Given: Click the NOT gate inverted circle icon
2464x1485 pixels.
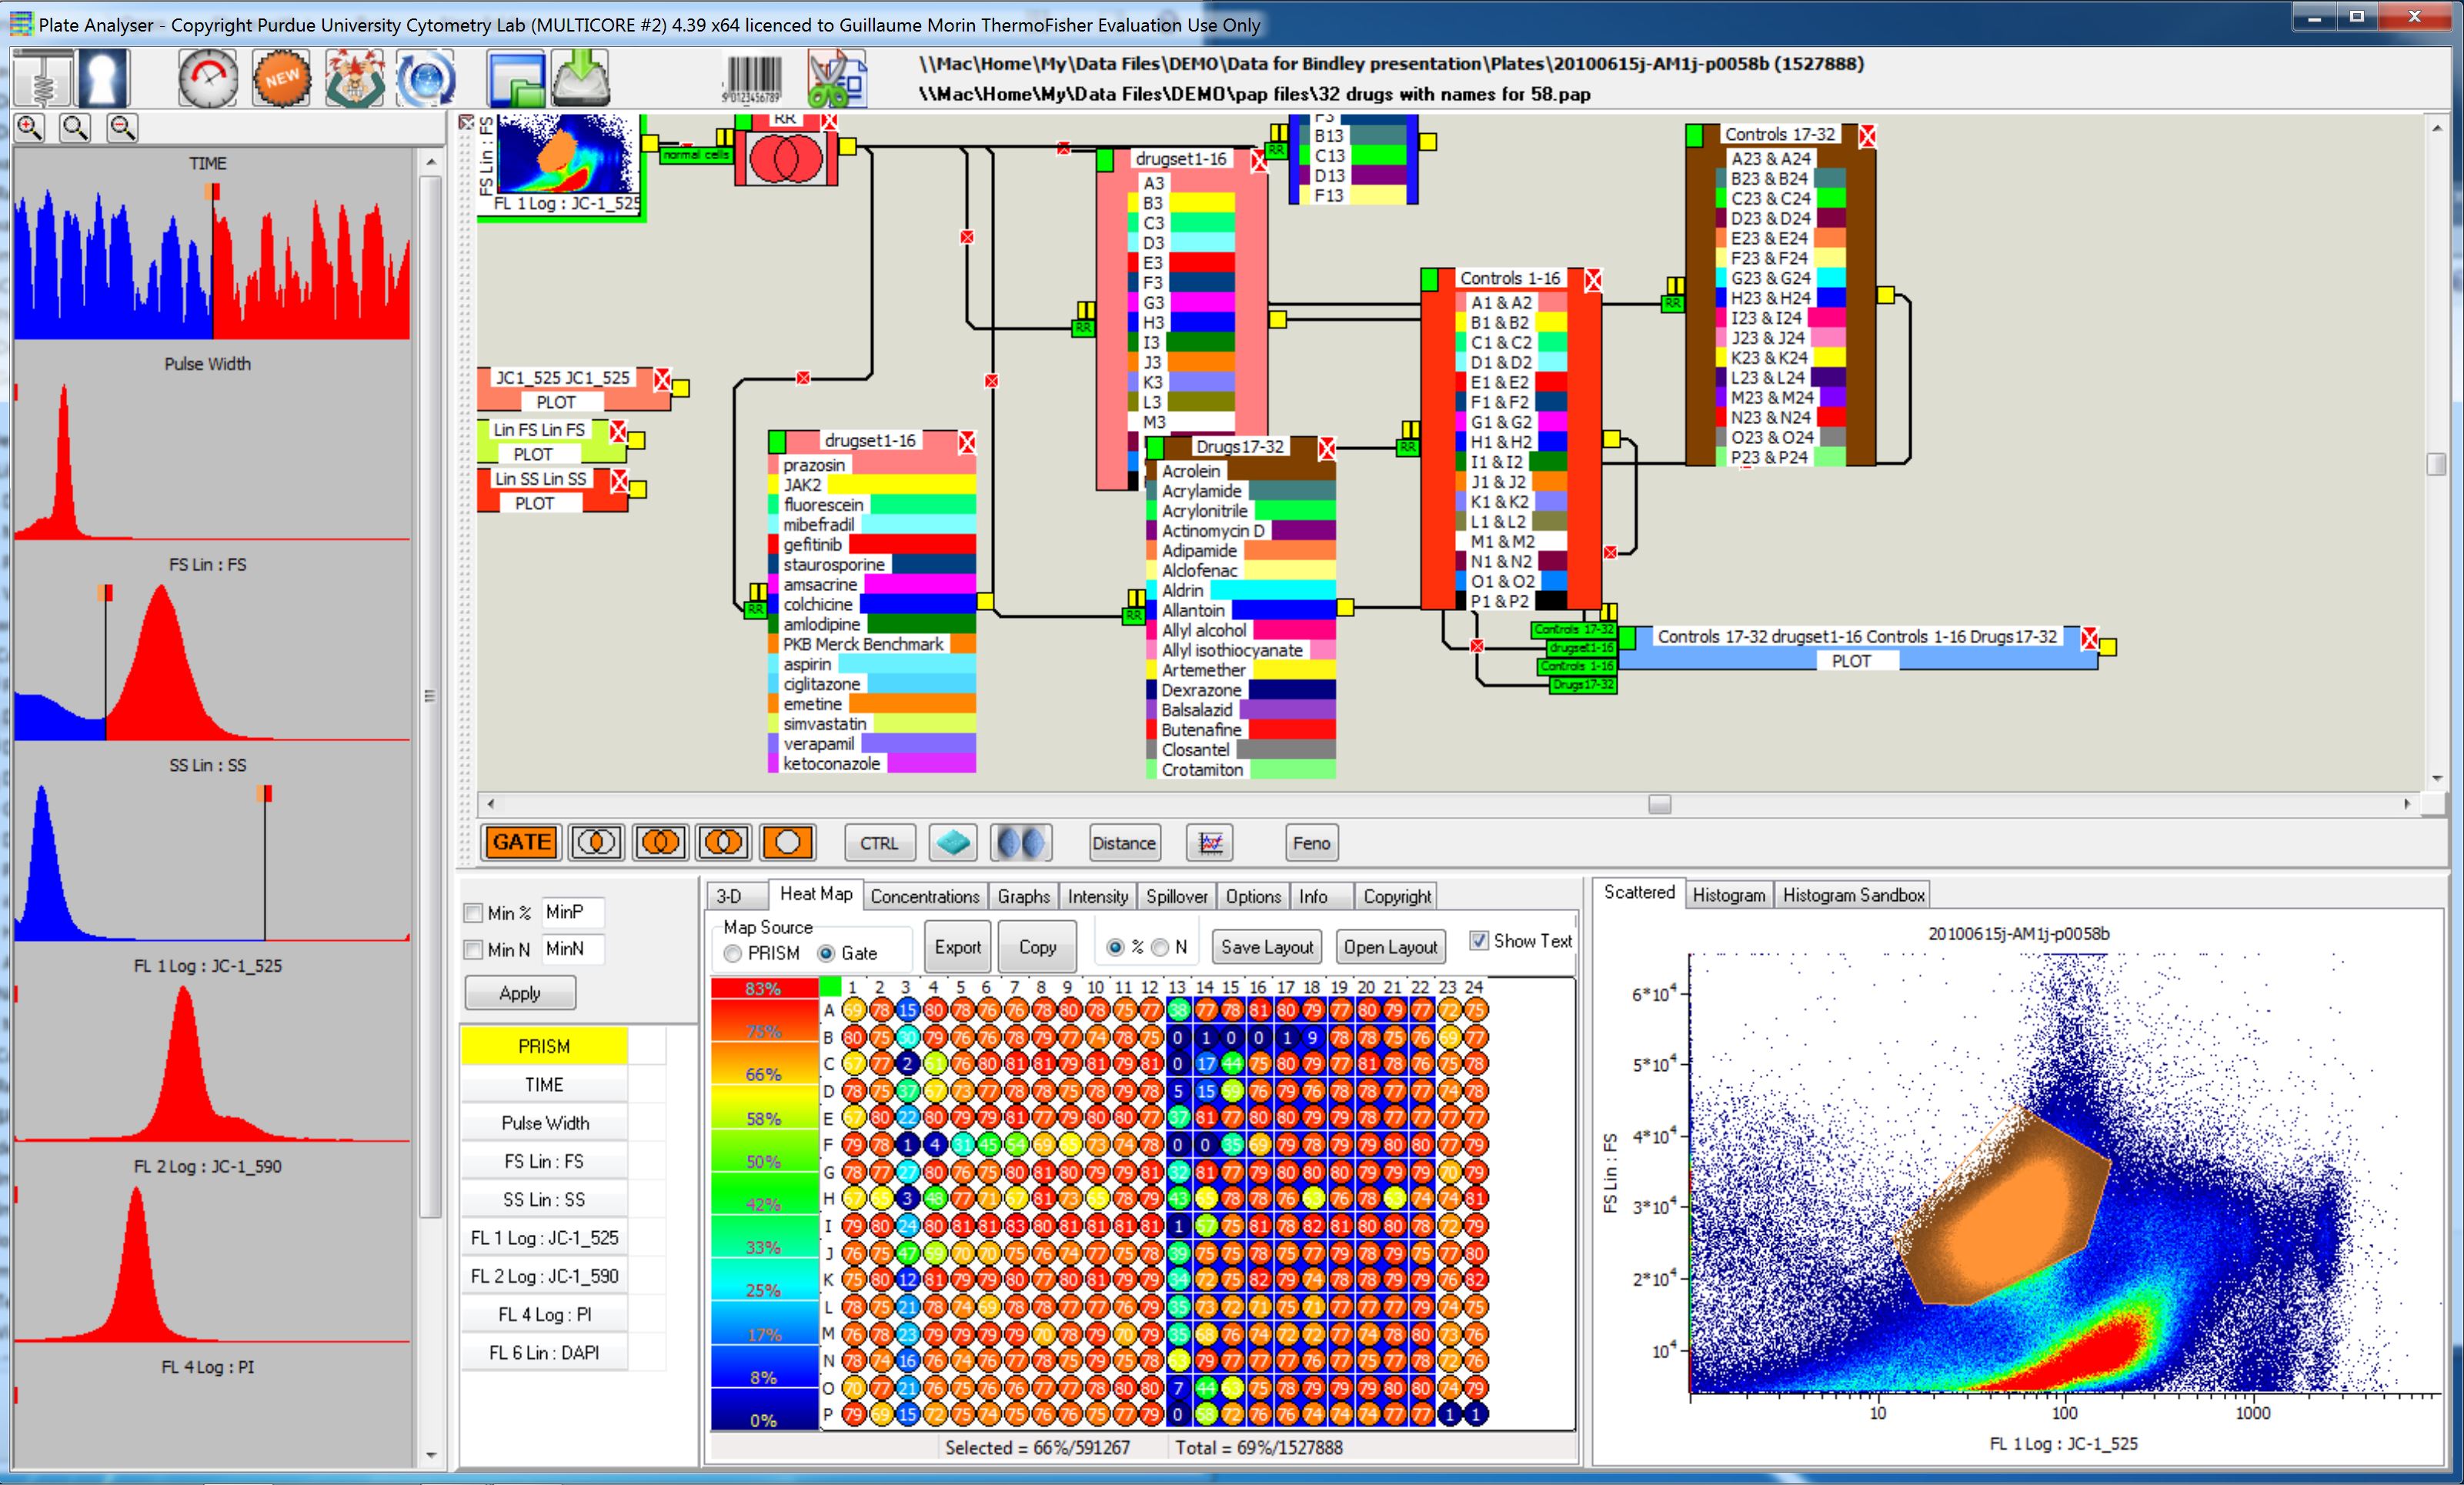Looking at the screenshot, I should tap(787, 843).
